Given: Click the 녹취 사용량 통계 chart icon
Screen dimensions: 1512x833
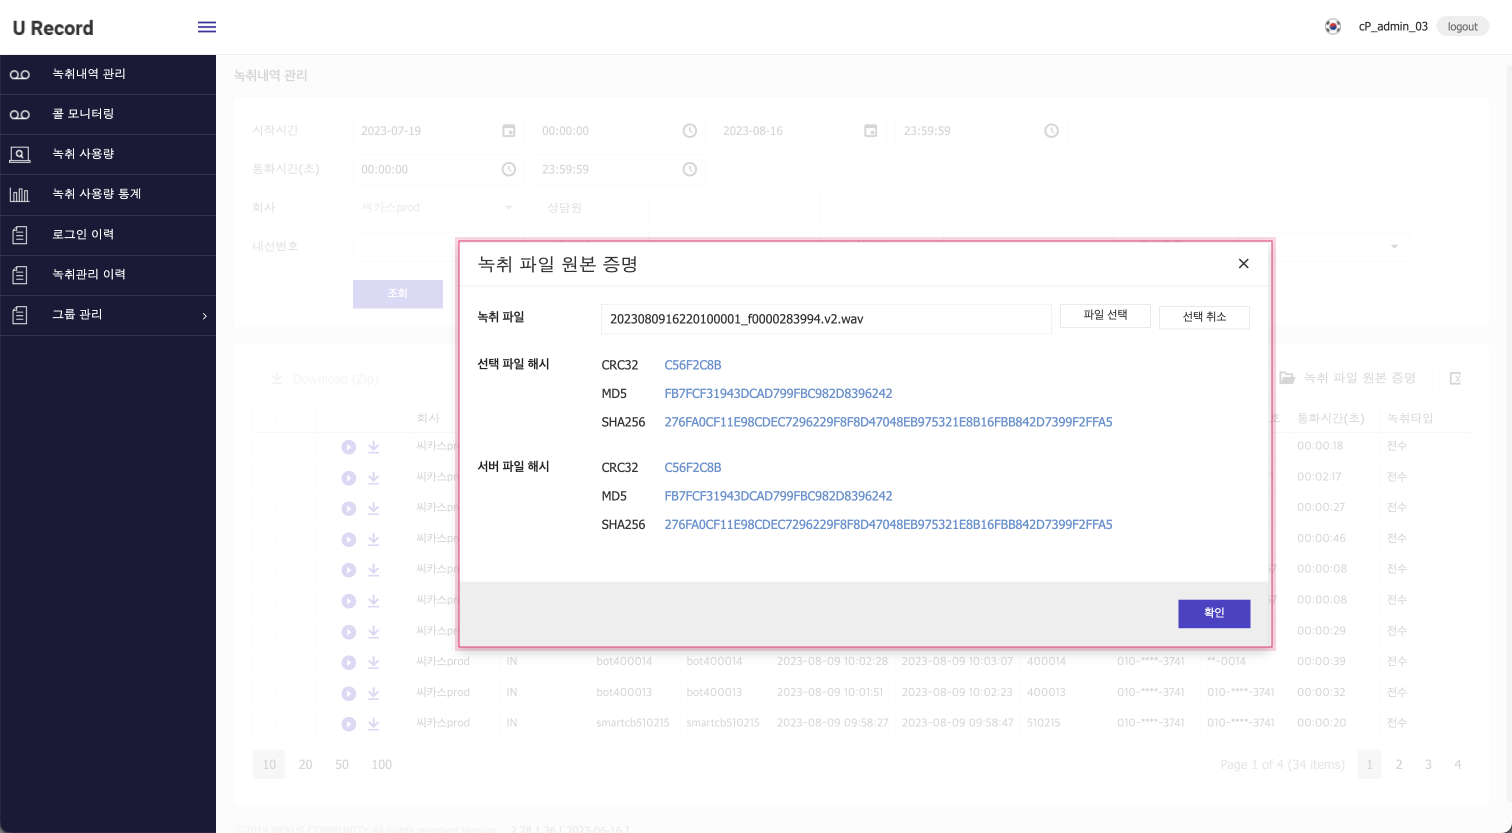Looking at the screenshot, I should 20,194.
